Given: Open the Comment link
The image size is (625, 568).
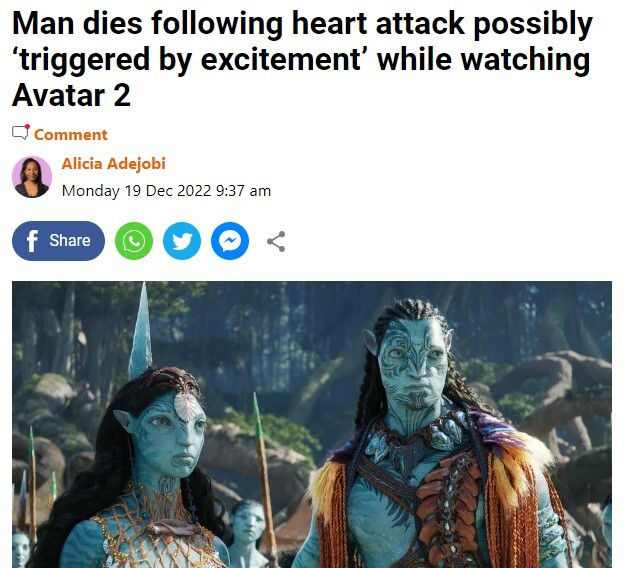Looking at the screenshot, I should point(71,135).
